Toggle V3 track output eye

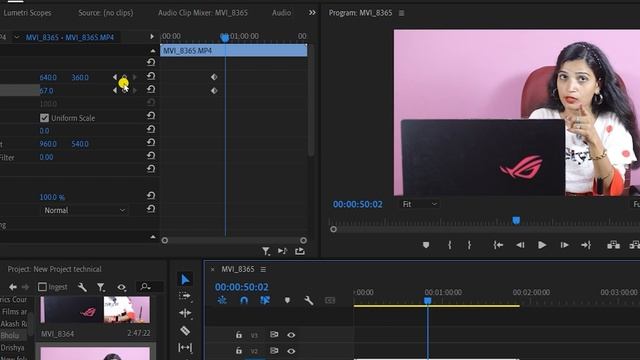[x=291, y=335]
